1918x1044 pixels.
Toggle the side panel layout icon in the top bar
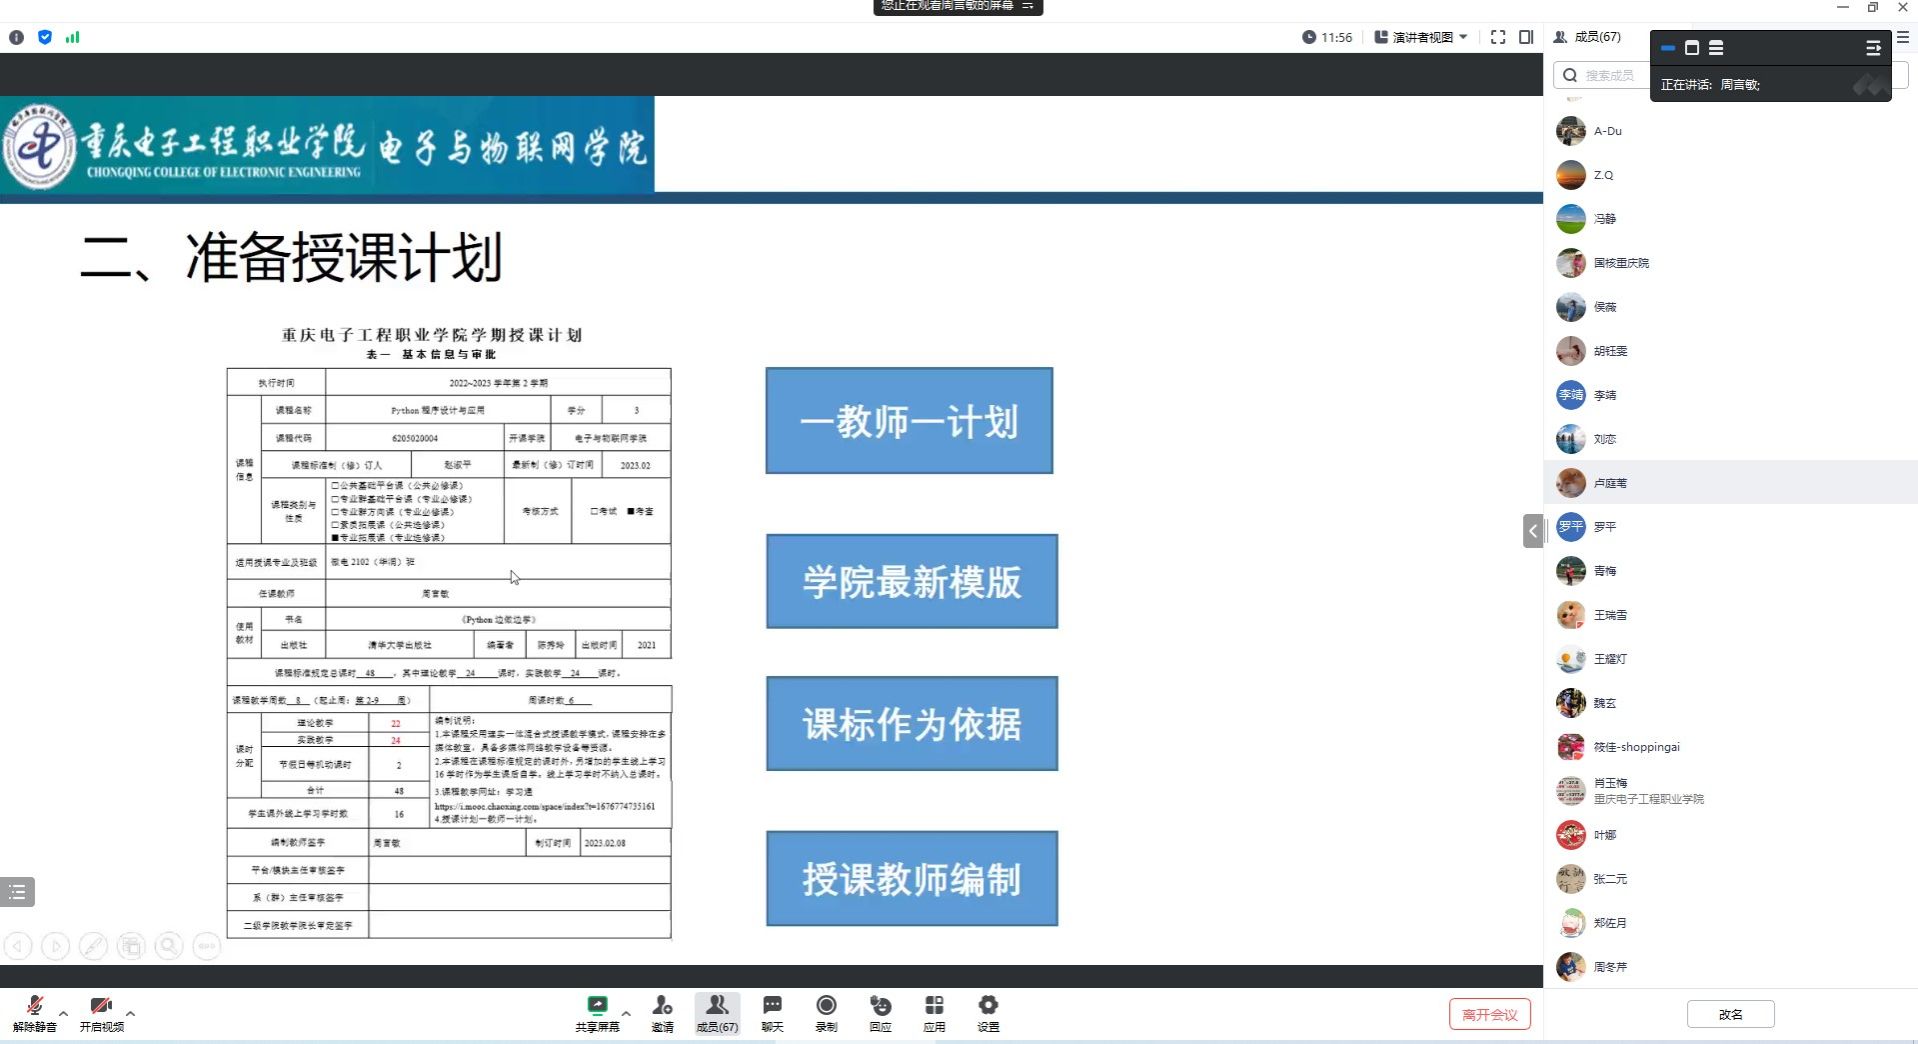point(1526,37)
